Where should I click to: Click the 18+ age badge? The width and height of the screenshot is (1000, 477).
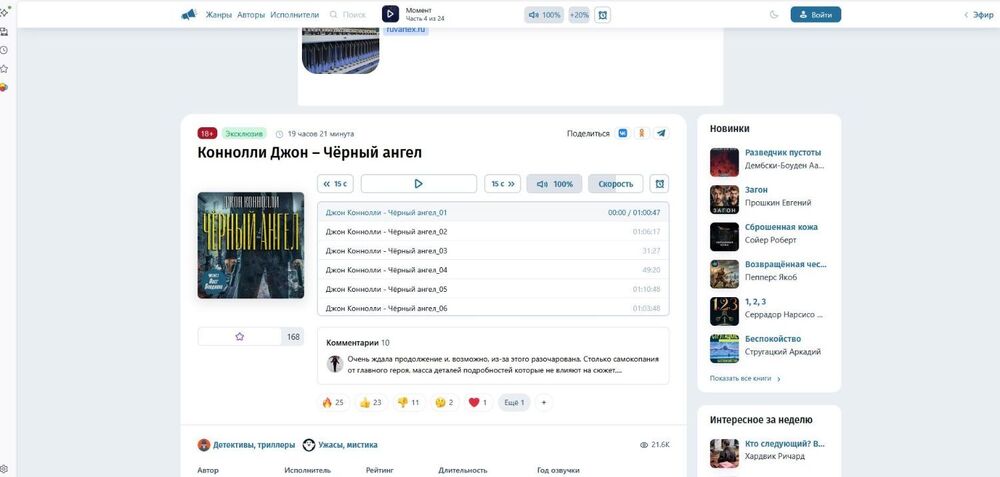click(207, 133)
